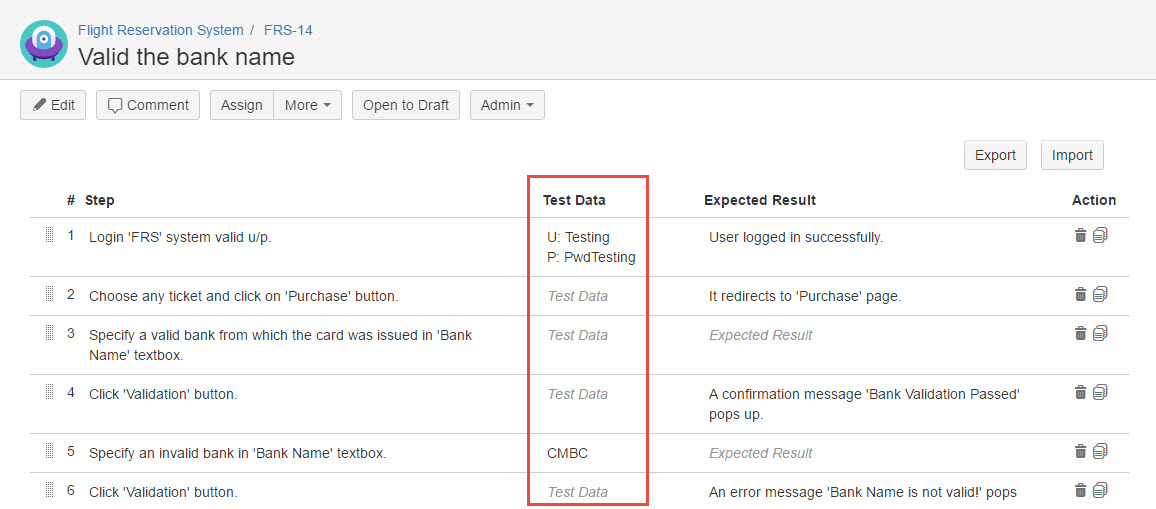Add a Comment to the issue
This screenshot has width=1156, height=509.
click(x=148, y=105)
